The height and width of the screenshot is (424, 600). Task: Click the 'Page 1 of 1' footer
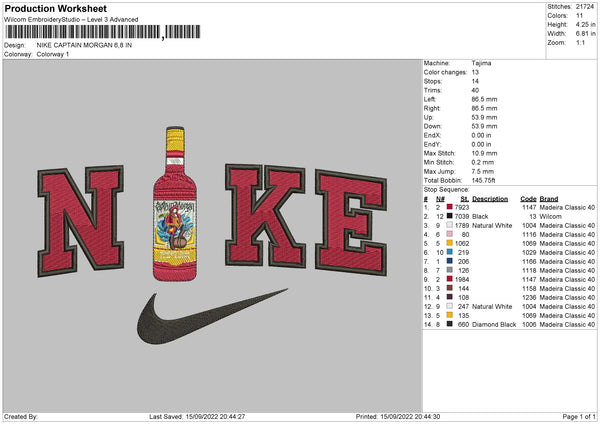pos(579,416)
